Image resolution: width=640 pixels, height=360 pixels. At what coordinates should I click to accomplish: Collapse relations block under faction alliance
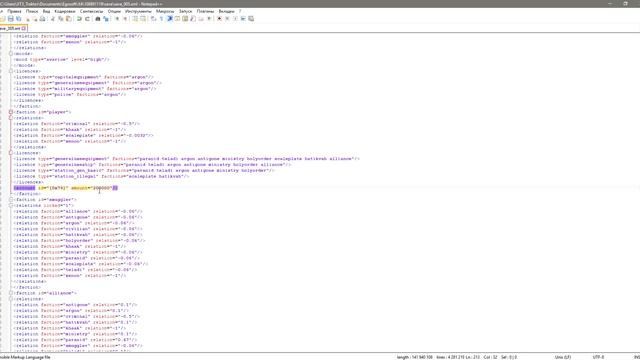[11, 299]
